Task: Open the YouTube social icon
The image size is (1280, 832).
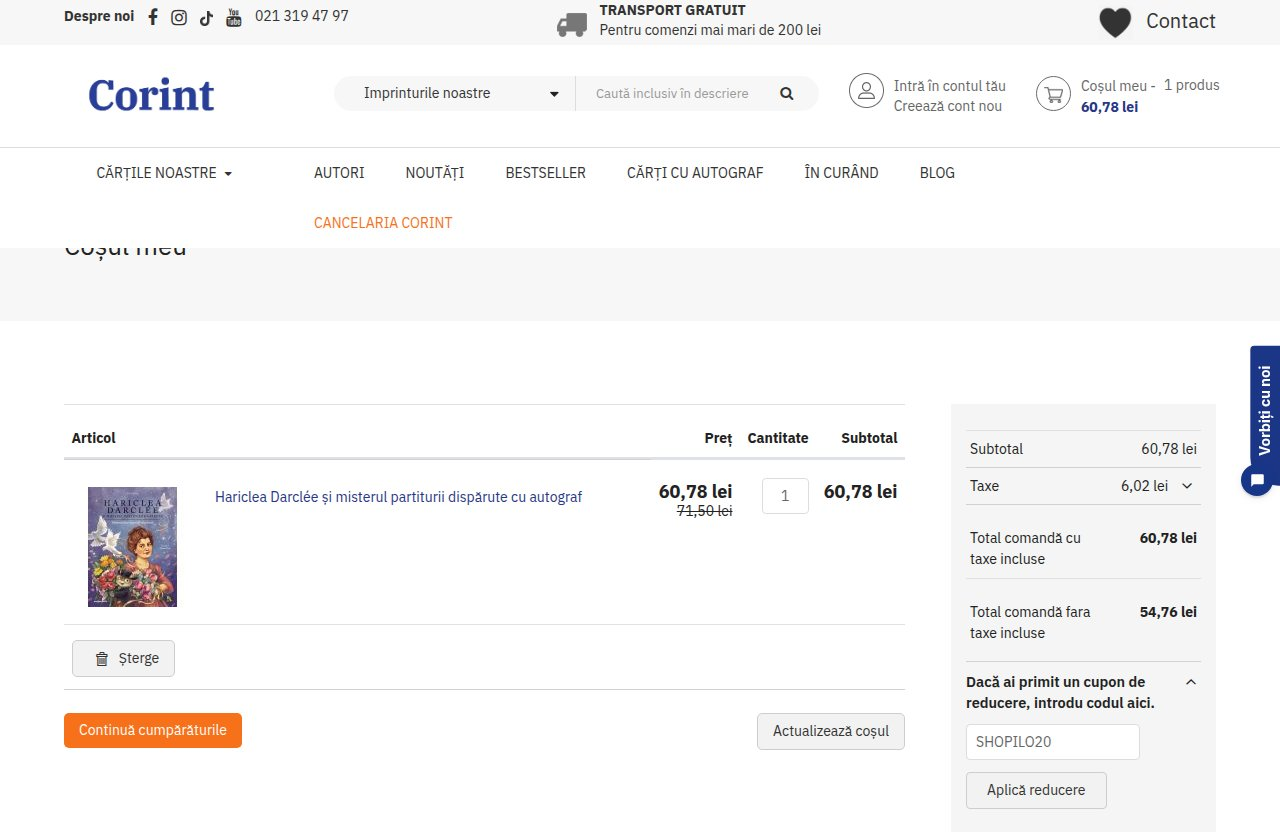Action: [x=234, y=17]
